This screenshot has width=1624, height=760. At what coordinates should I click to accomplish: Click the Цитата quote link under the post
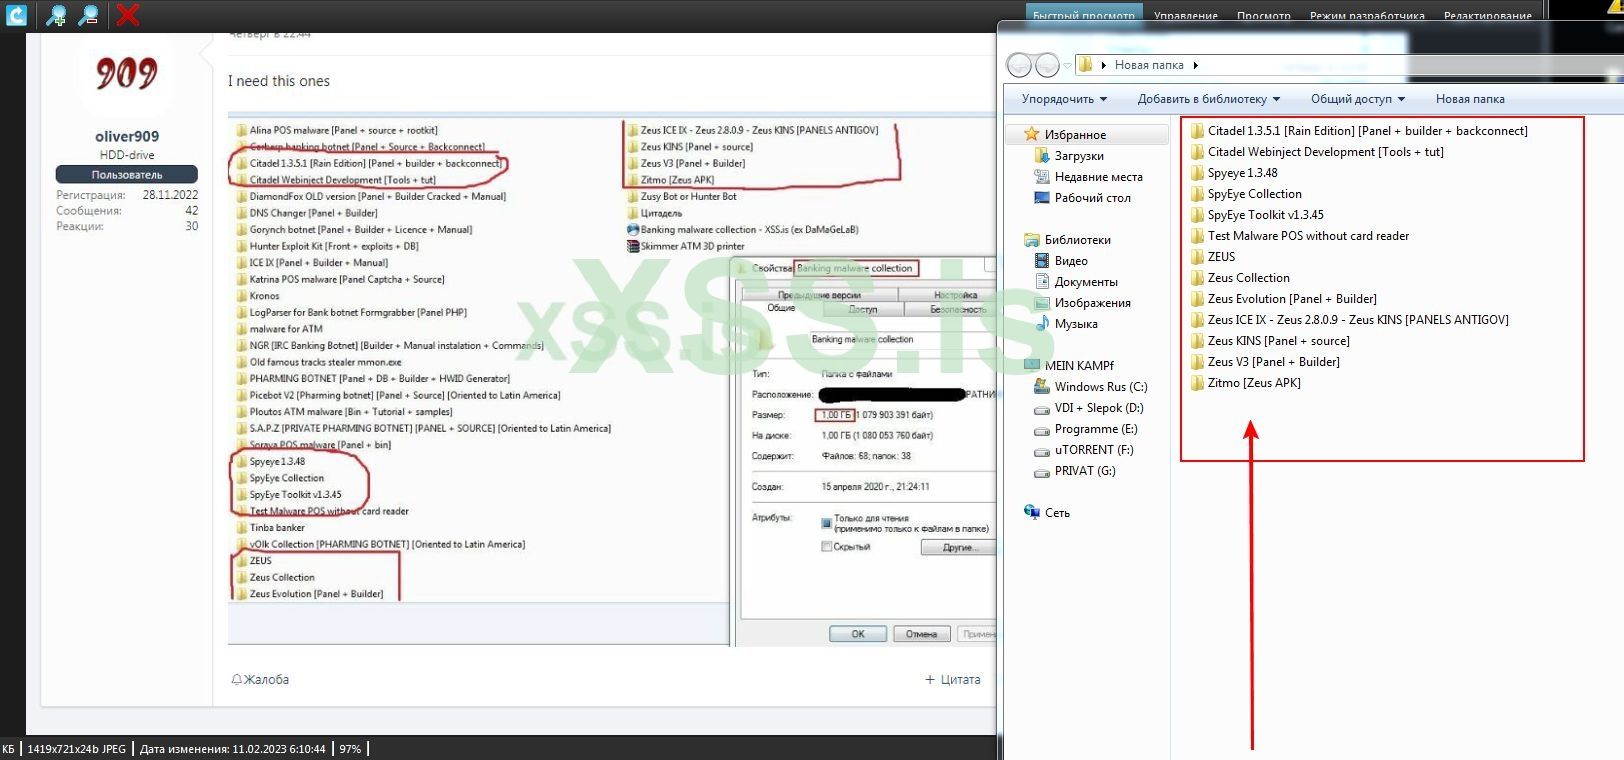(953, 679)
